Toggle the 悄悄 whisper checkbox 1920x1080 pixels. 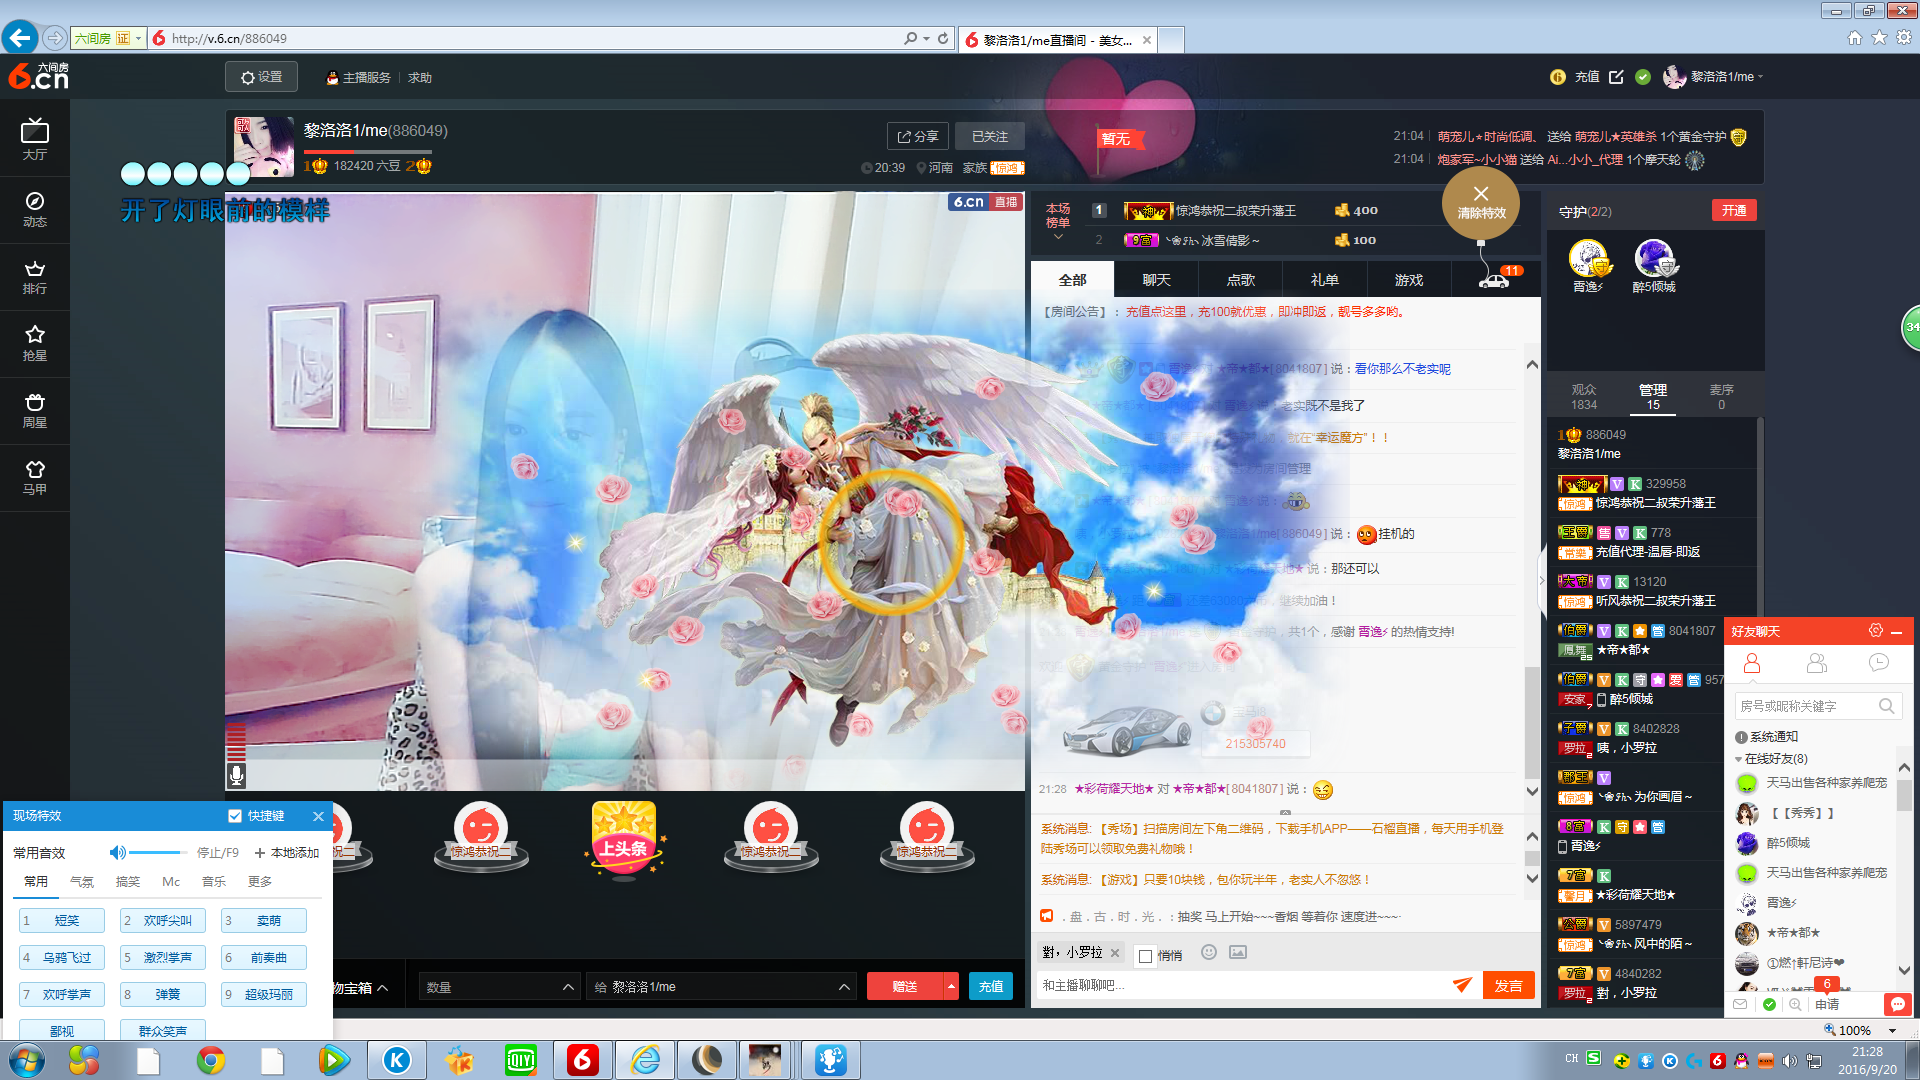click(x=1146, y=956)
